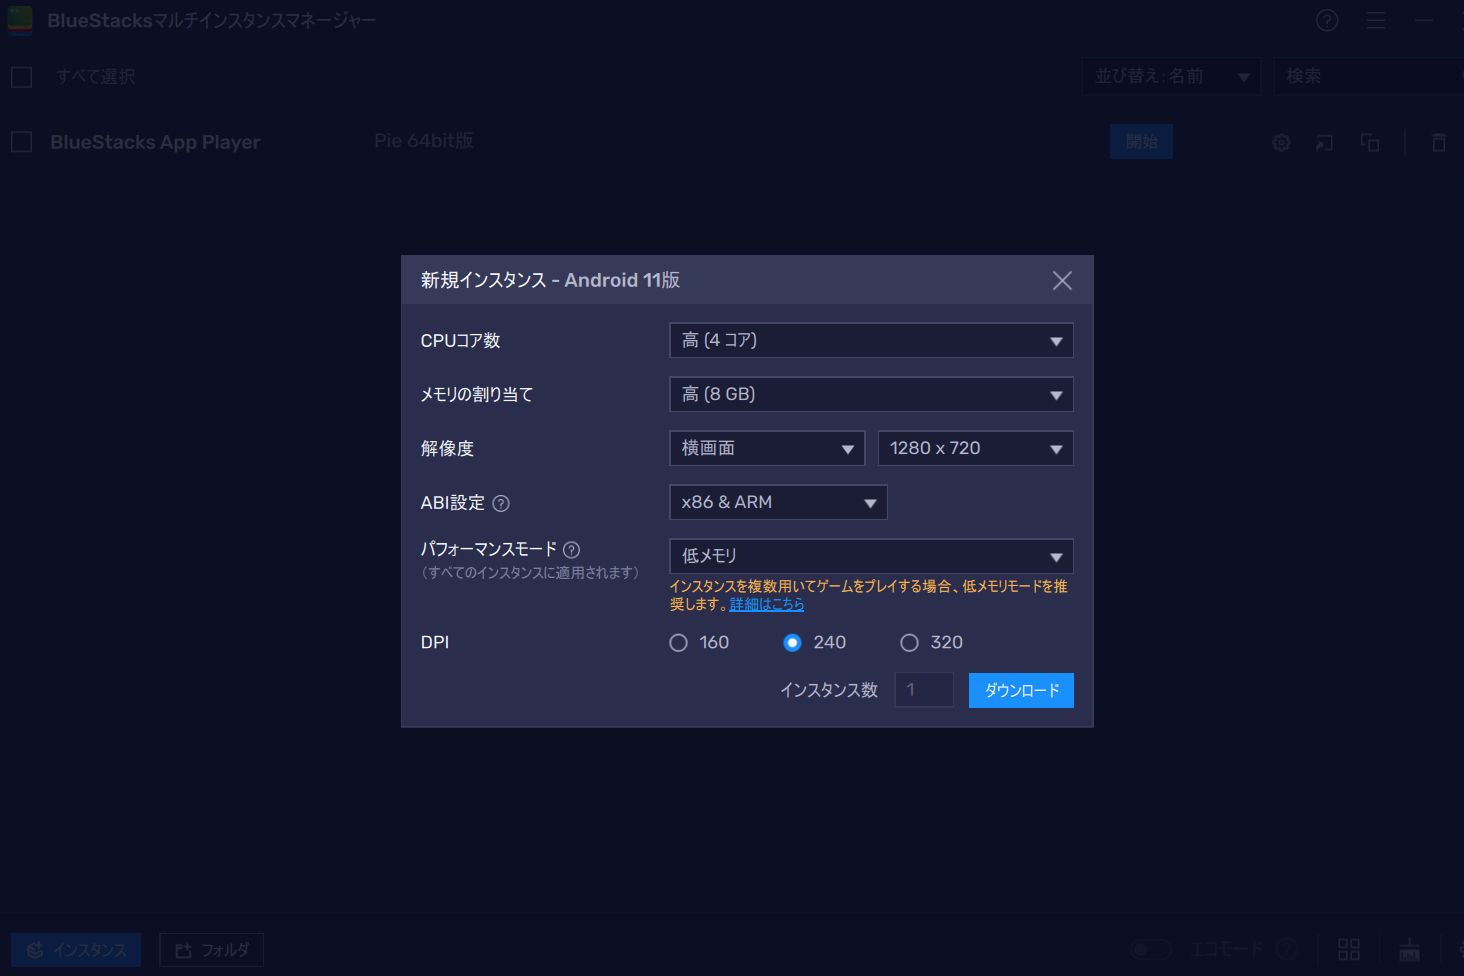Click the disk cleanup icon in the bottom bar
The width and height of the screenshot is (1464, 976).
[1410, 949]
